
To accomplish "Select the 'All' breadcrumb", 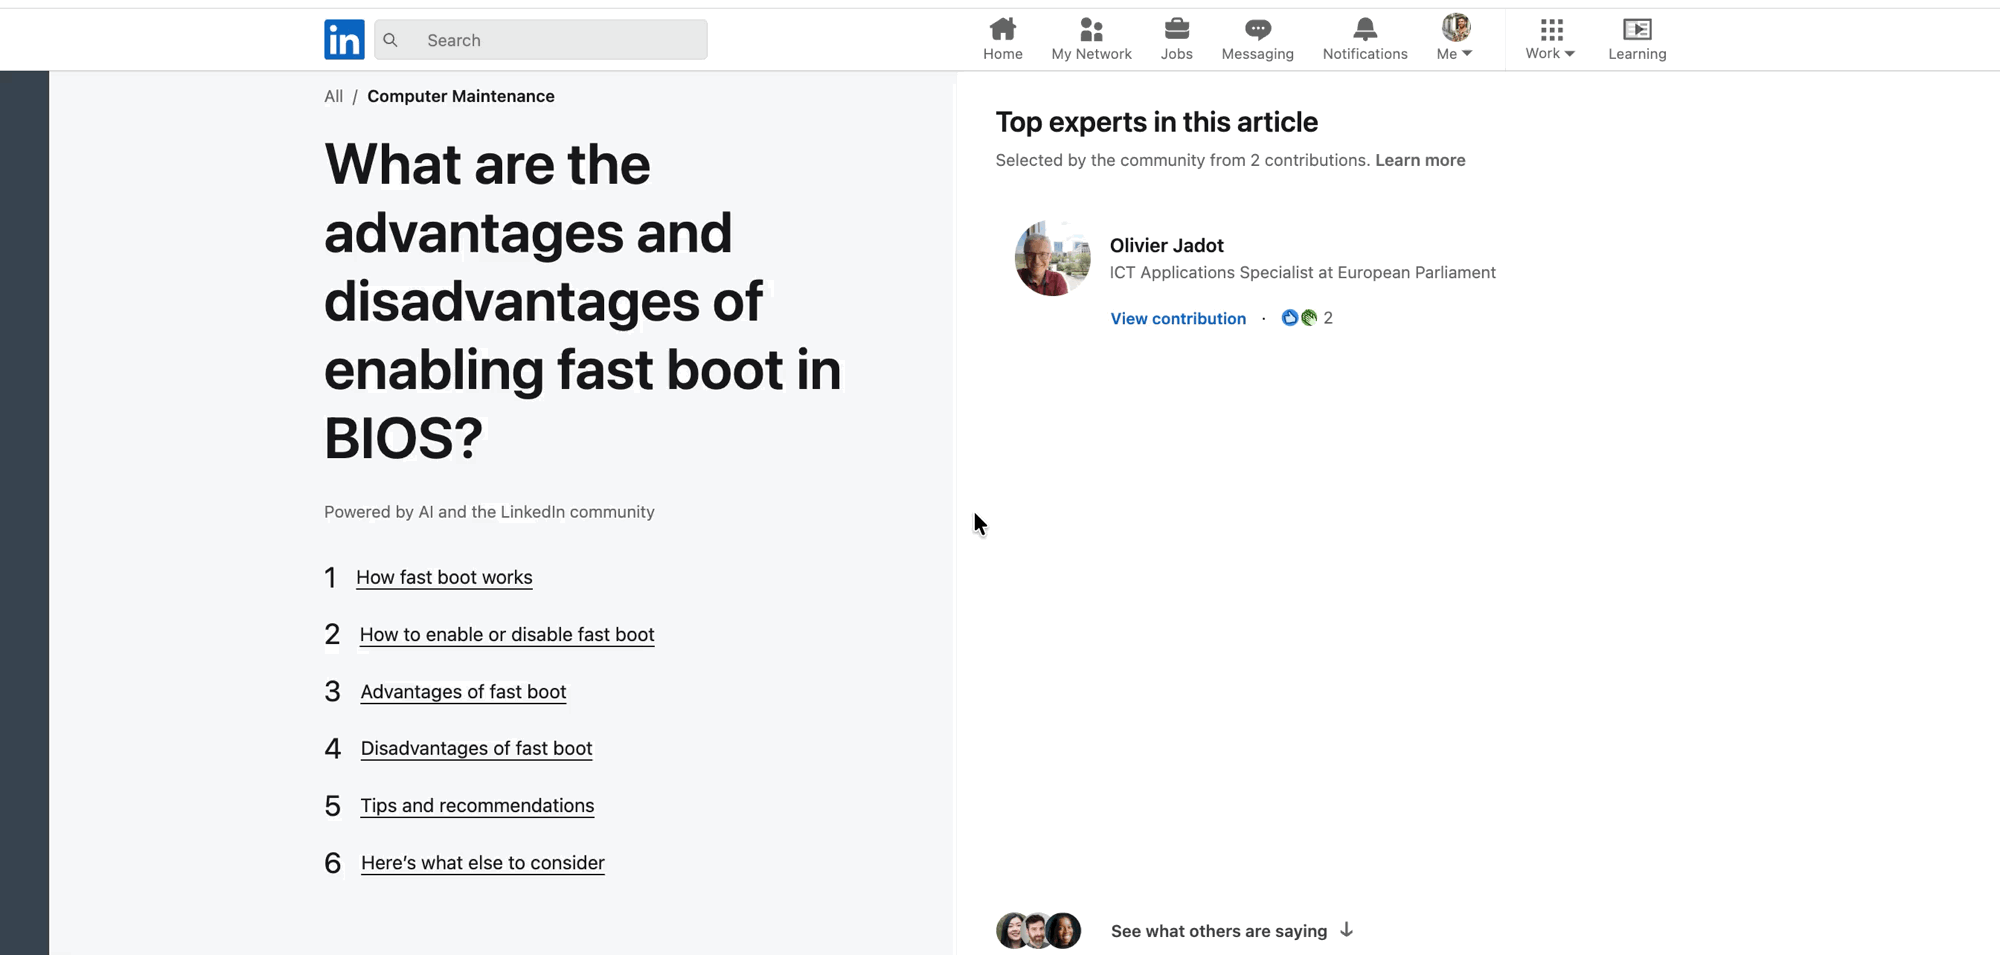I will pos(333,96).
